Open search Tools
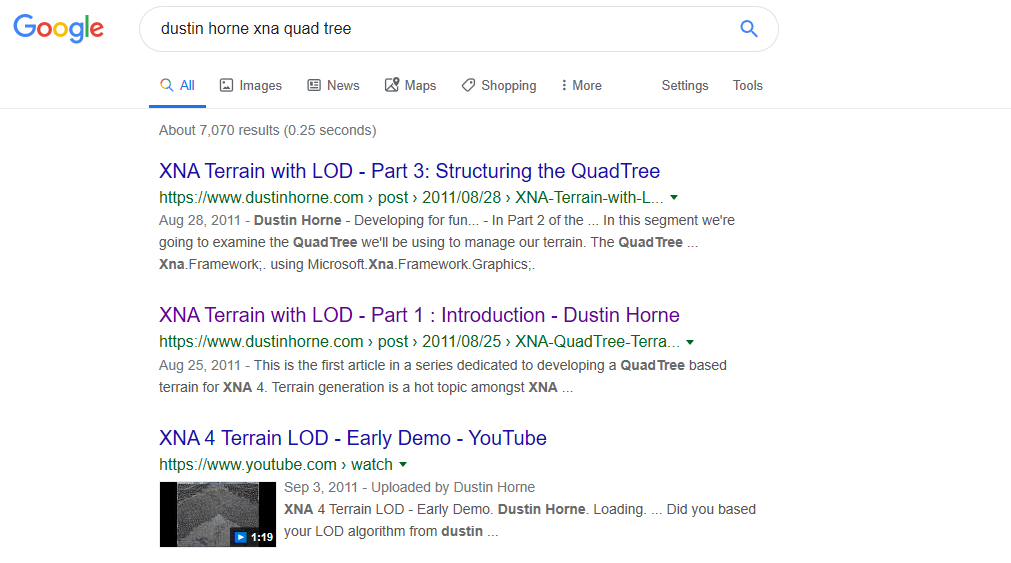Image resolution: width=1011 pixels, height=563 pixels. coord(747,86)
